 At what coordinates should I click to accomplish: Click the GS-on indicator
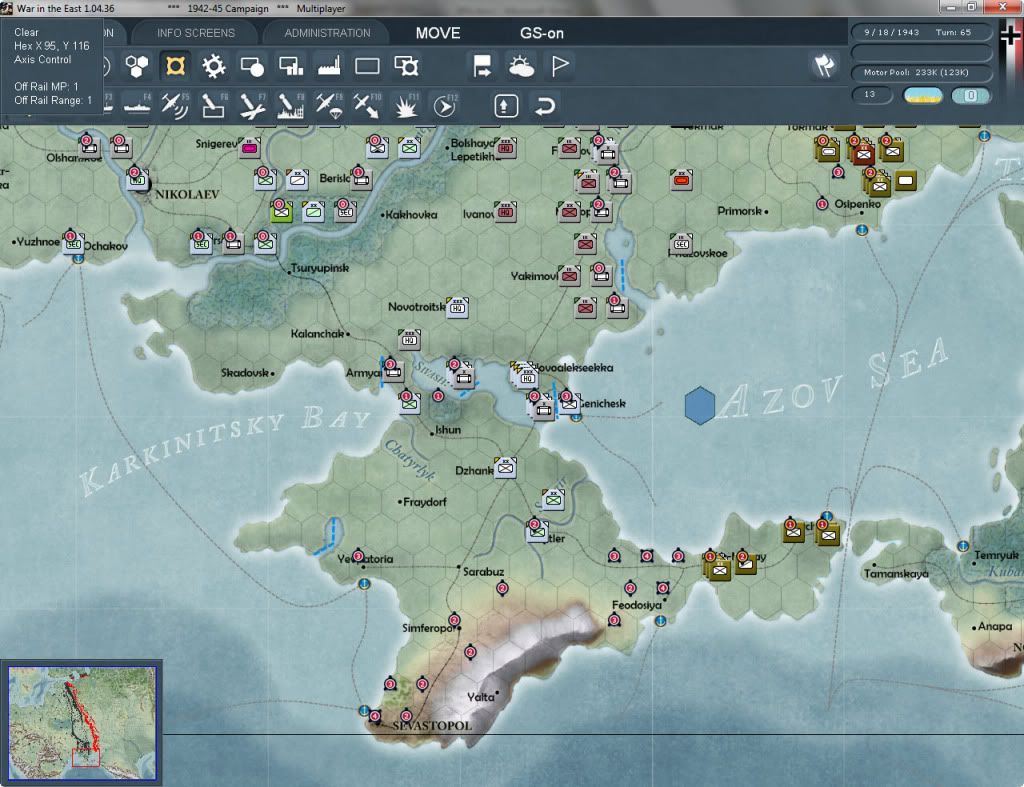click(x=541, y=33)
